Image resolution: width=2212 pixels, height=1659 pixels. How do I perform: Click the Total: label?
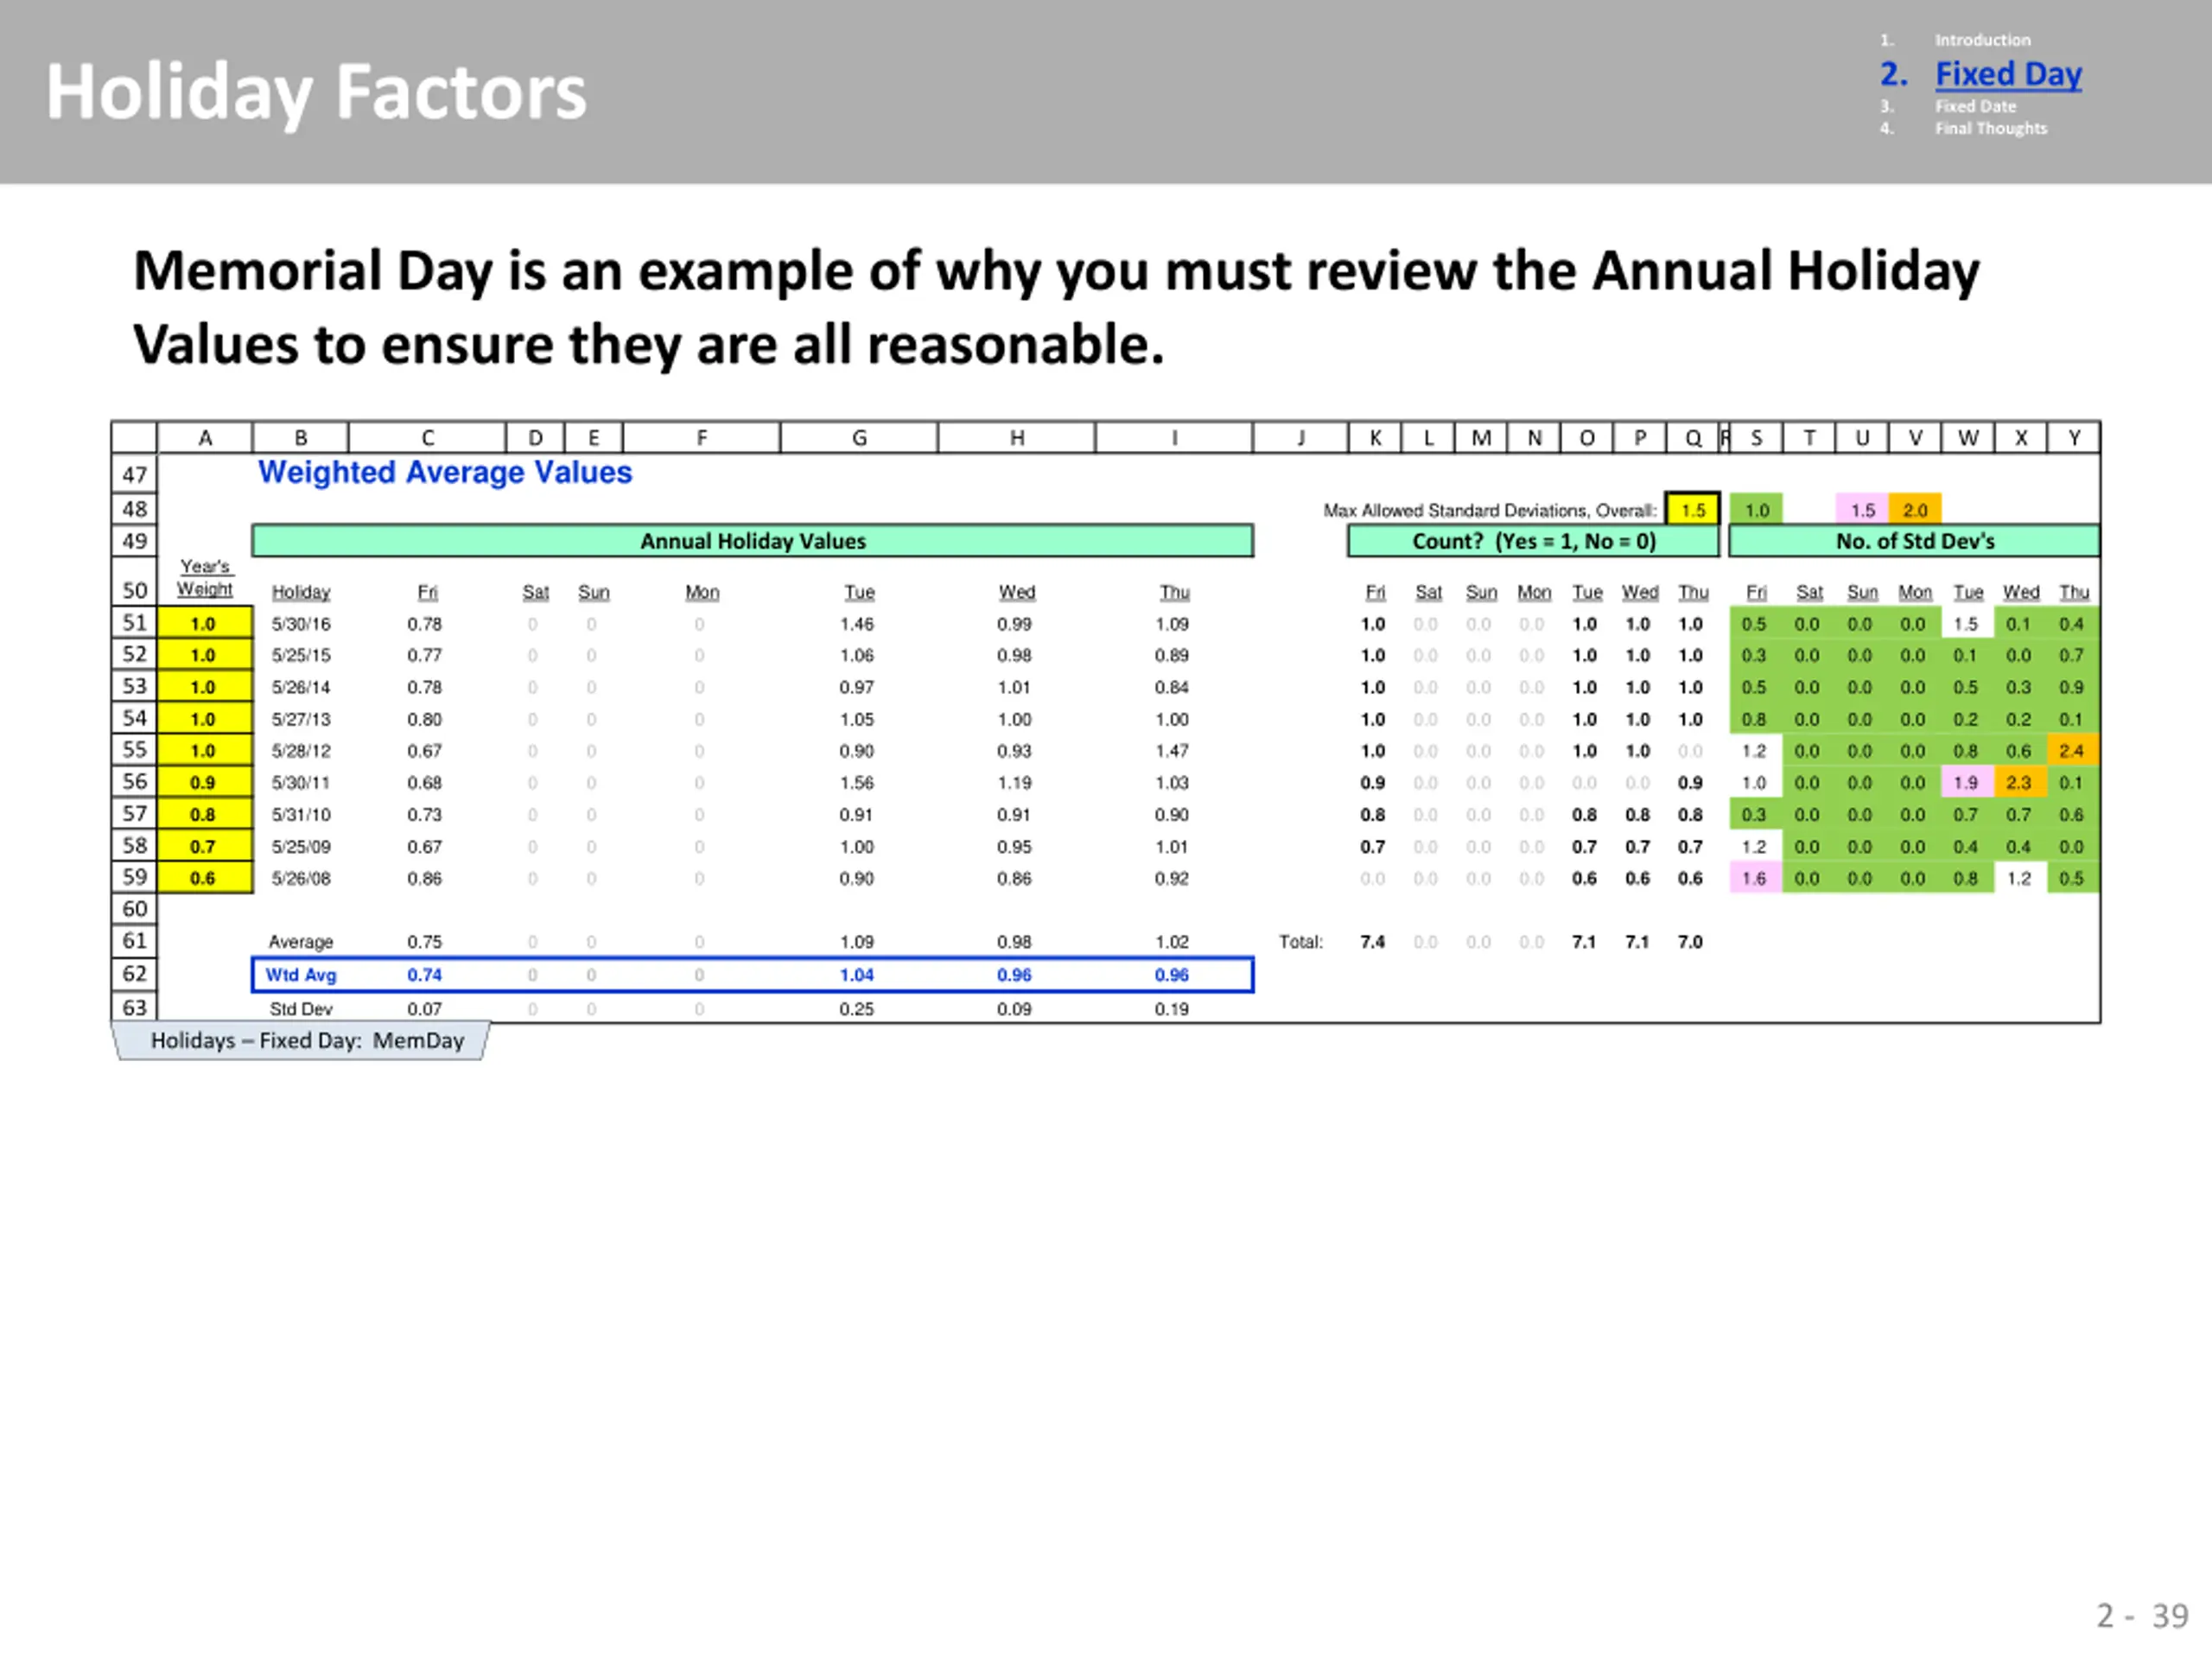coord(1301,942)
